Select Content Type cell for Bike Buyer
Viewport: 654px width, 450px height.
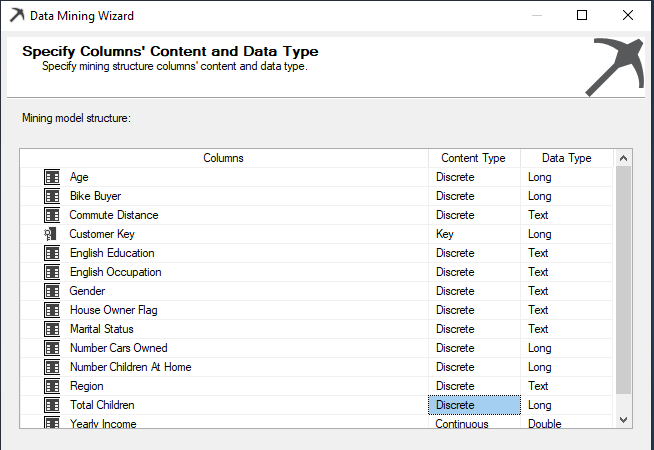tap(474, 196)
